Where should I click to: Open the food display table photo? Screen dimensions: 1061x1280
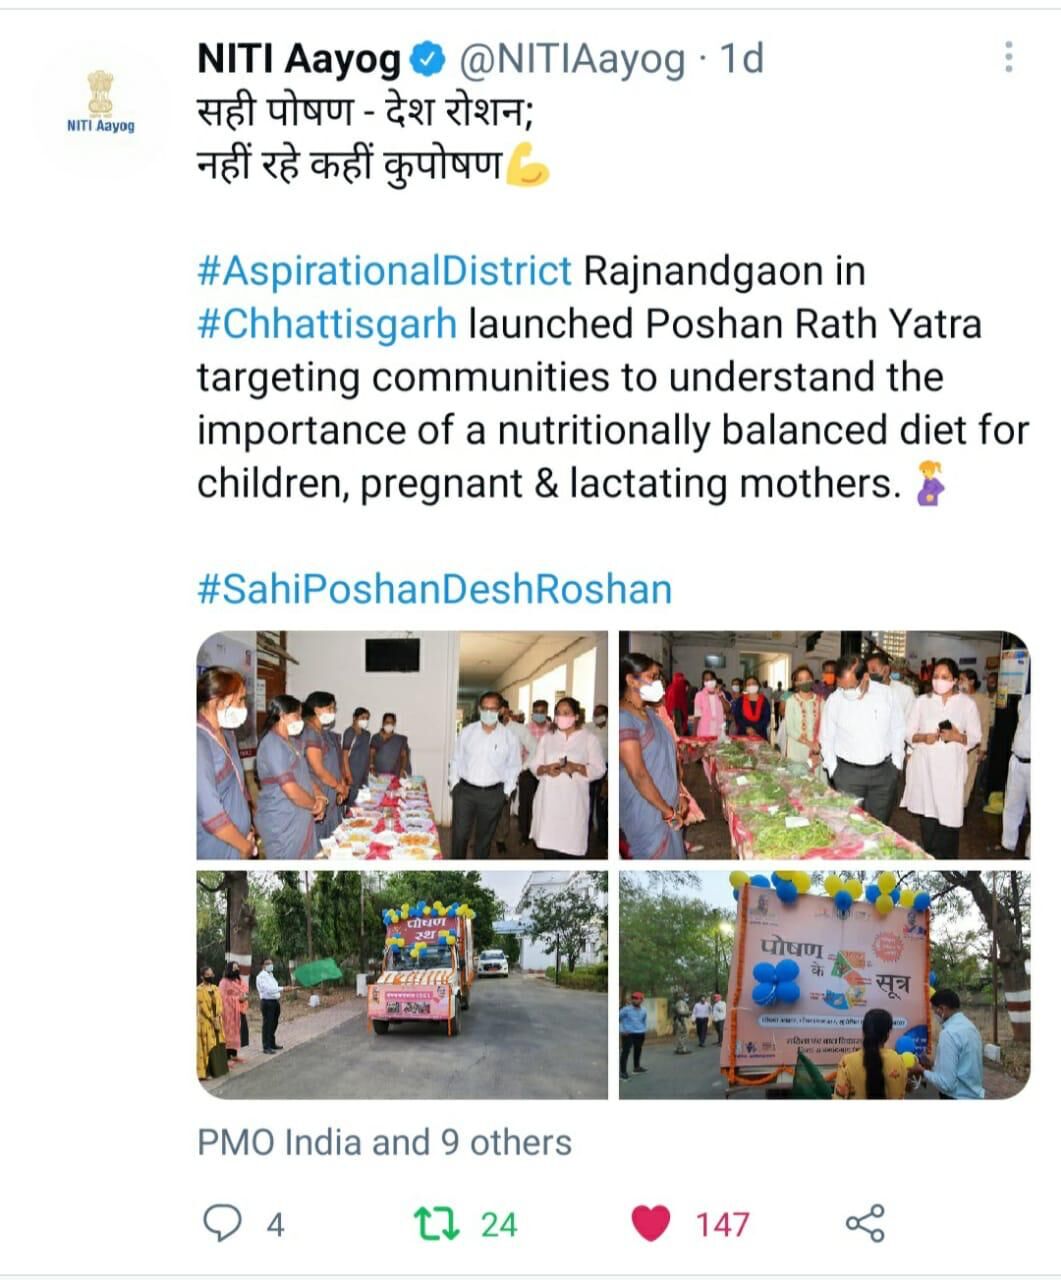[402, 745]
